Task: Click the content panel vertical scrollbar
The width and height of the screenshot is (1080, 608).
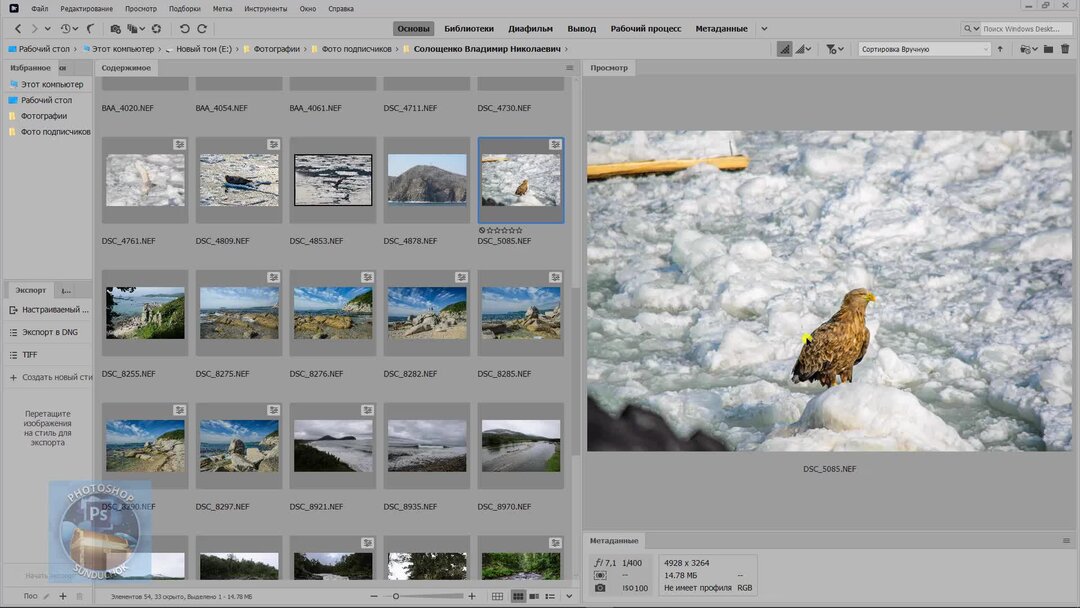Action: (x=575, y=372)
